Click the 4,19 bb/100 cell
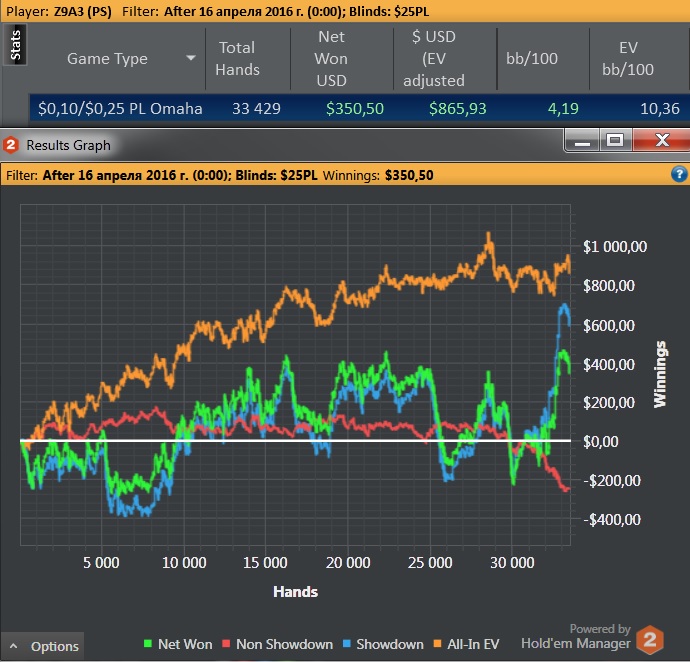Viewport: 690px width, 662px height. pos(563,108)
